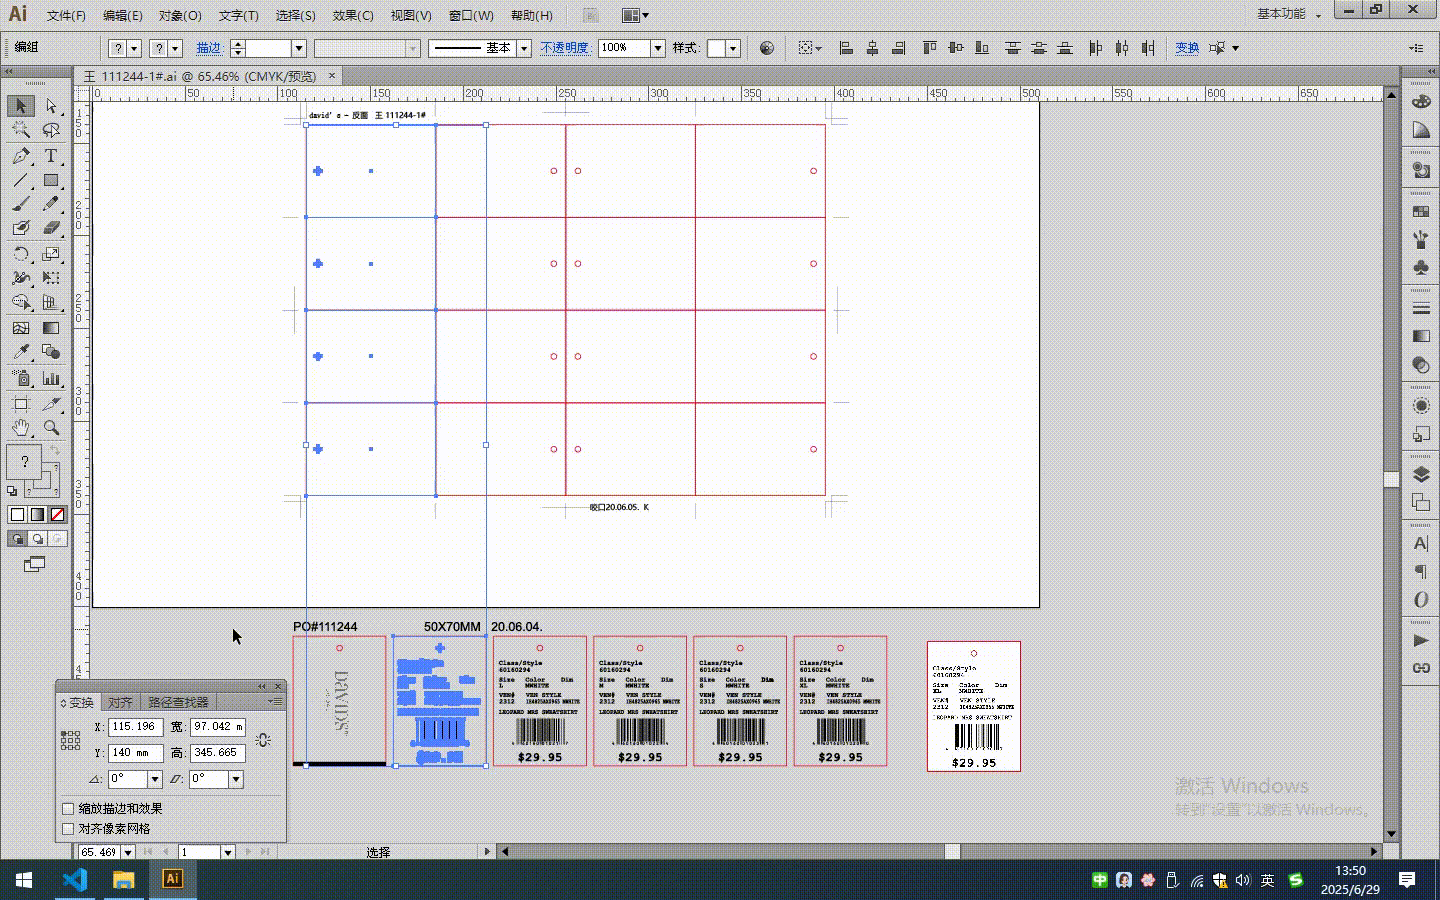This screenshot has width=1440, height=900.
Task: Select the Direct Selection white arrow
Action: 51,106
